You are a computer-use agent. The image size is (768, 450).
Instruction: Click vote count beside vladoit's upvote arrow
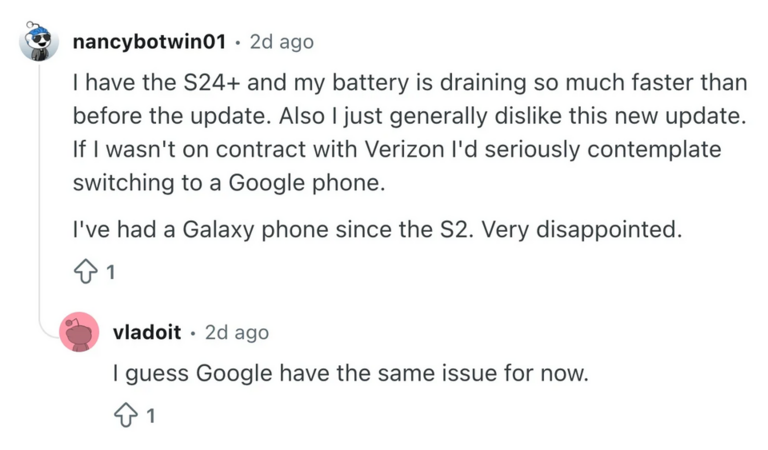tap(151, 416)
